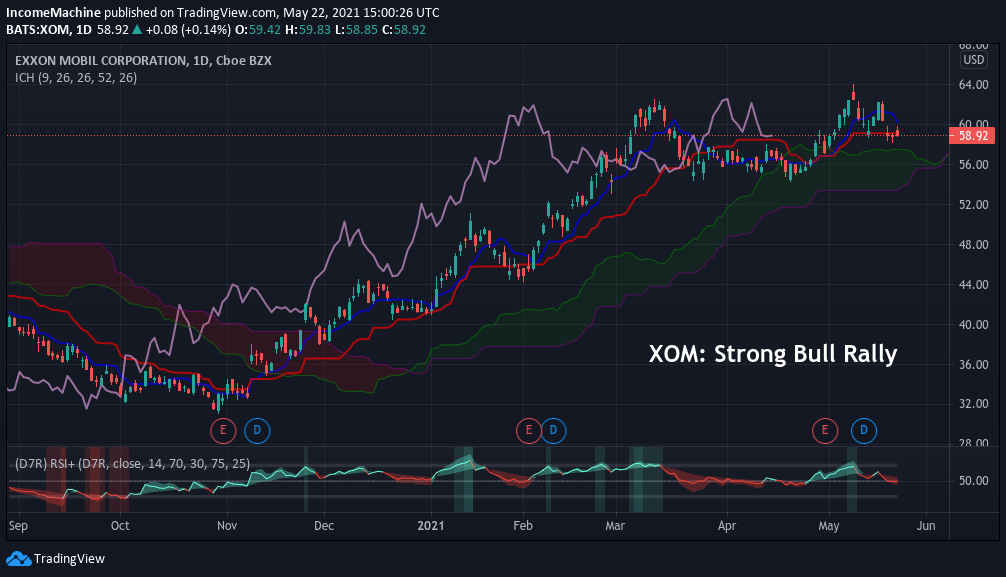Image resolution: width=1006 pixels, height=577 pixels.
Task: Click the D dividend marker near May
Action: (x=862, y=431)
